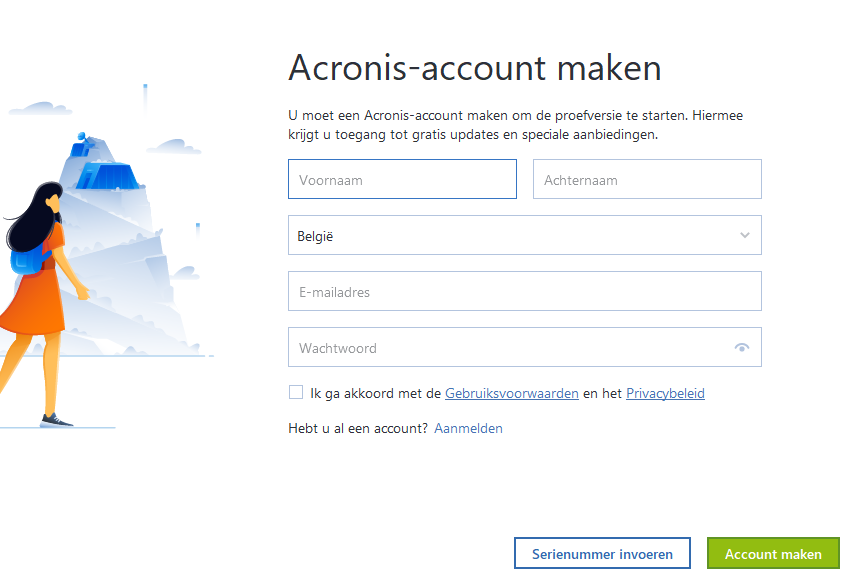853x581 pixels.
Task: Follow the Aanmelden sign-in link
Action: click(x=468, y=428)
